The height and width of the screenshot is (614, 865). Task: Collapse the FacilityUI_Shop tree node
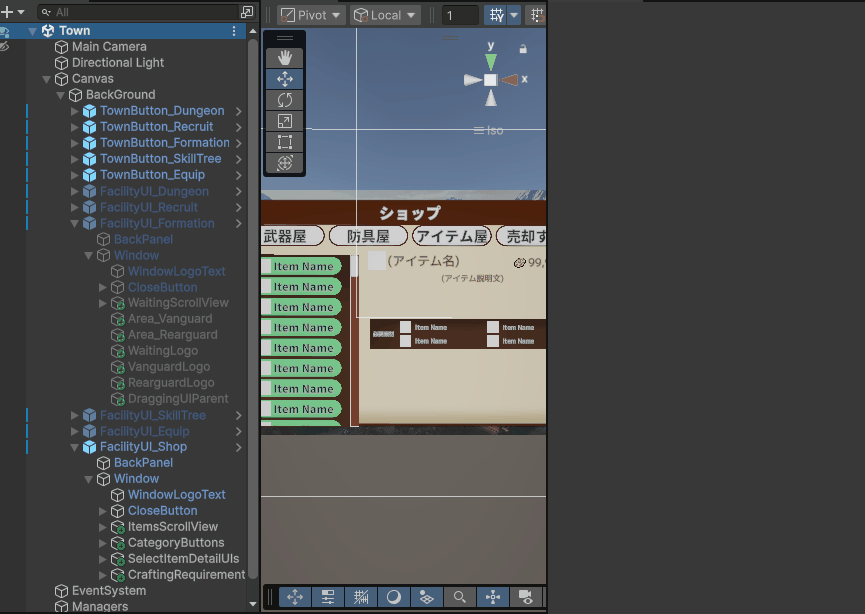click(x=75, y=447)
